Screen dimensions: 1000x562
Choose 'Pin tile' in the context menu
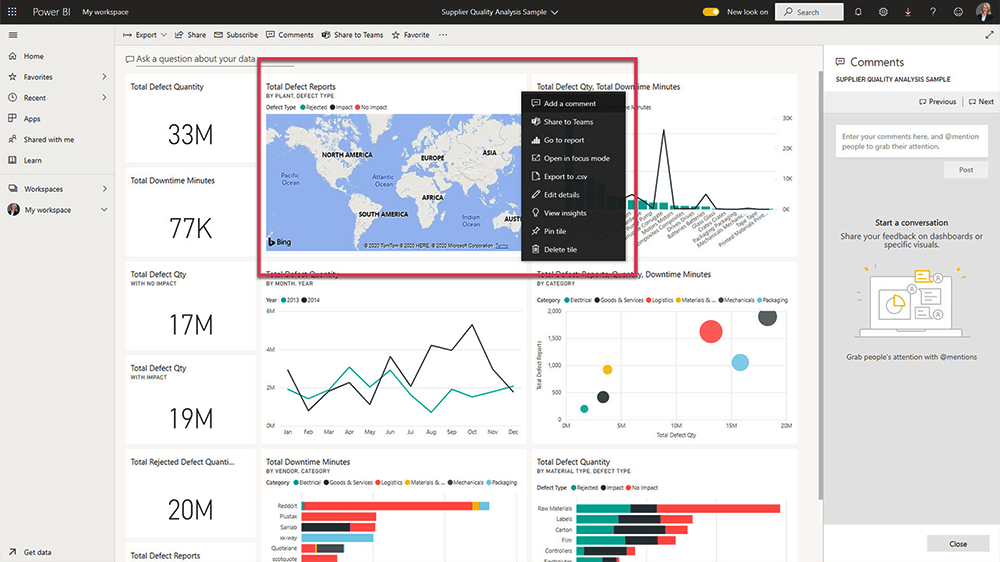tap(555, 231)
